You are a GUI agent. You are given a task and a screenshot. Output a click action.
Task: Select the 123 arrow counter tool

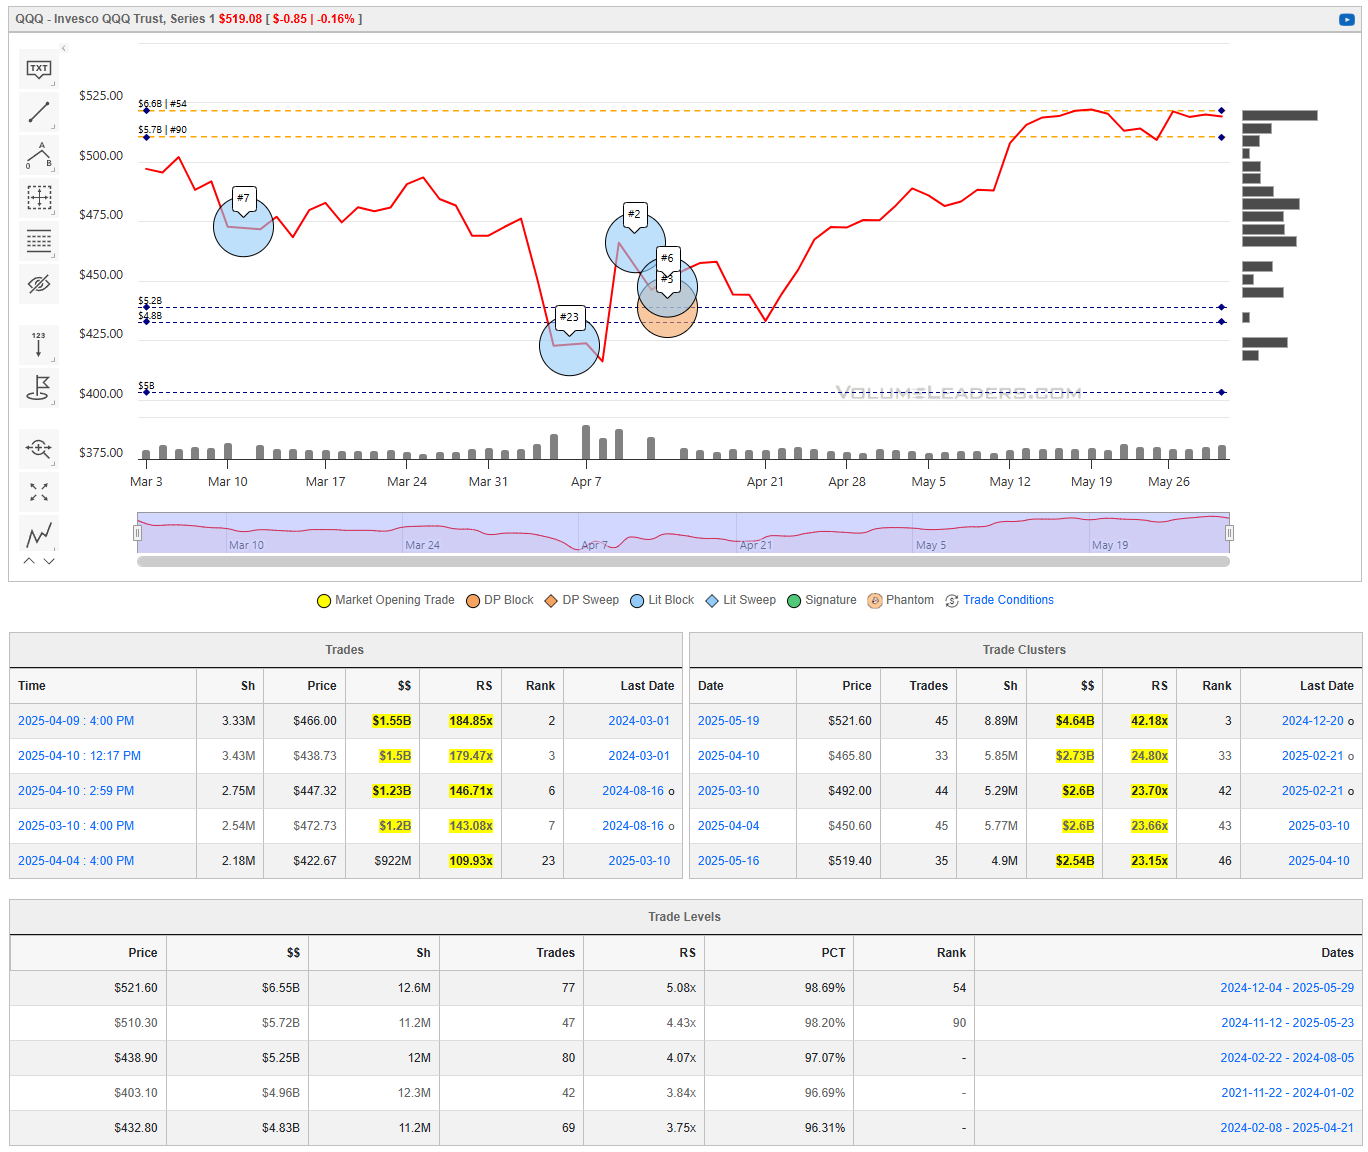click(39, 344)
